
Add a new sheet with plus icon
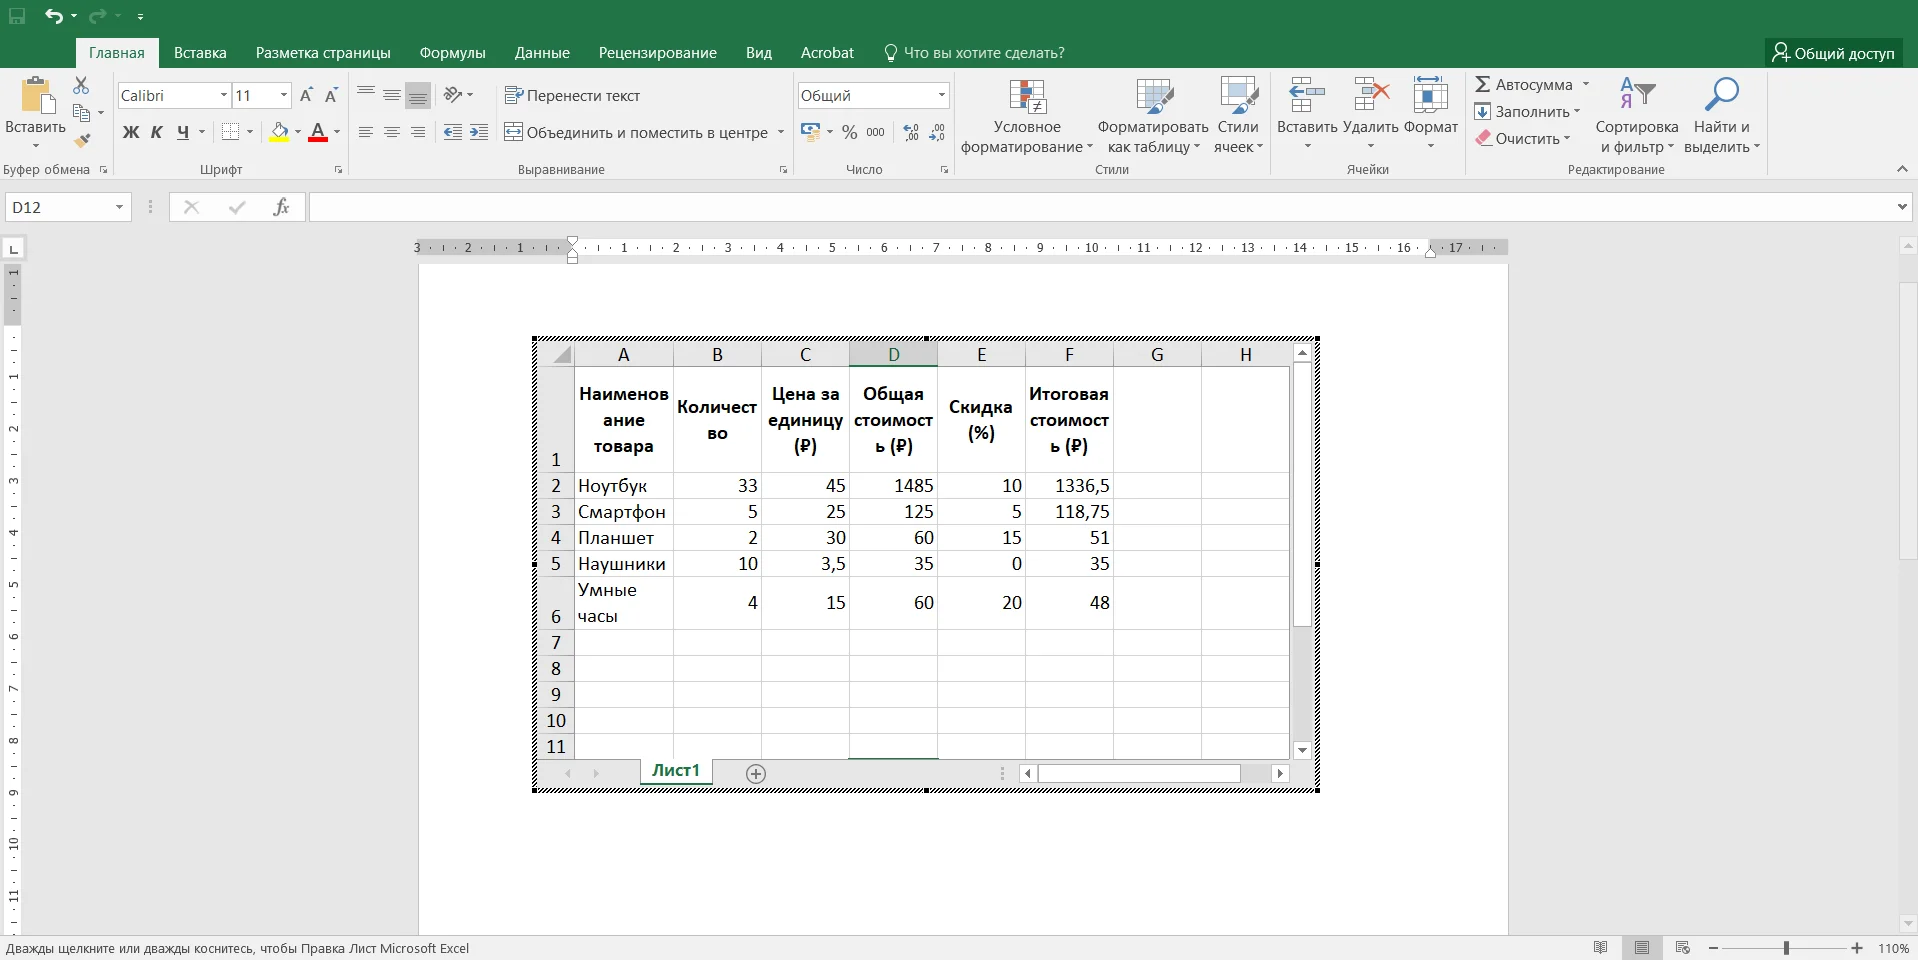pyautogui.click(x=756, y=773)
